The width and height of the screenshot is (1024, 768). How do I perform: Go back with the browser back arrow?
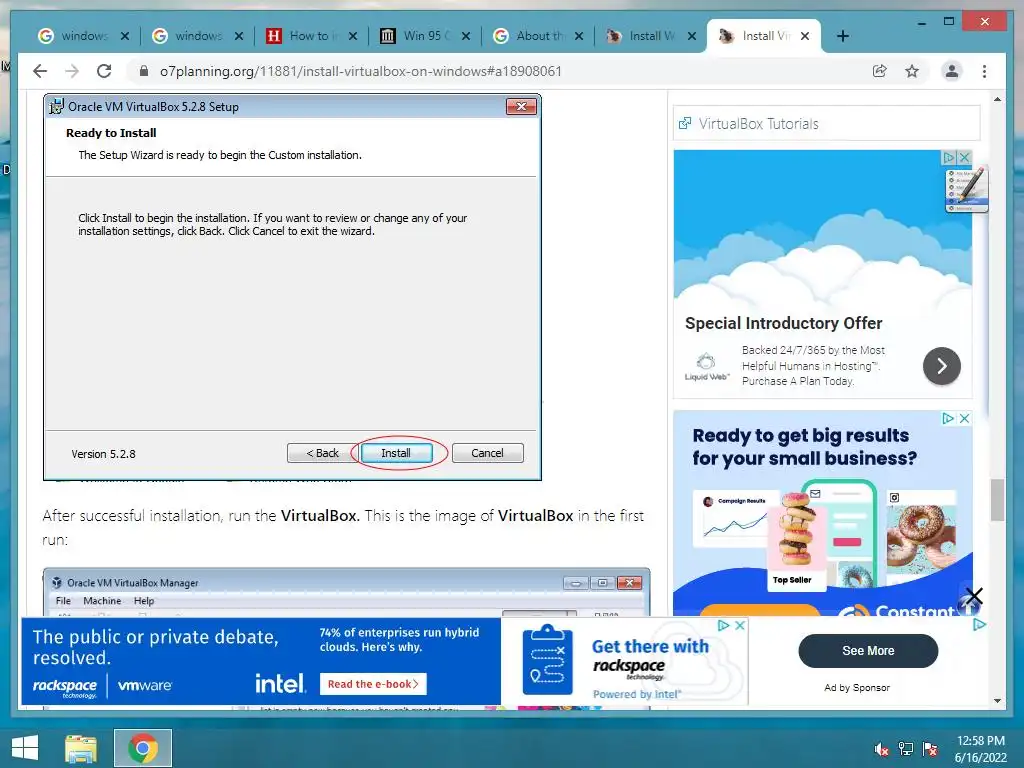[40, 71]
